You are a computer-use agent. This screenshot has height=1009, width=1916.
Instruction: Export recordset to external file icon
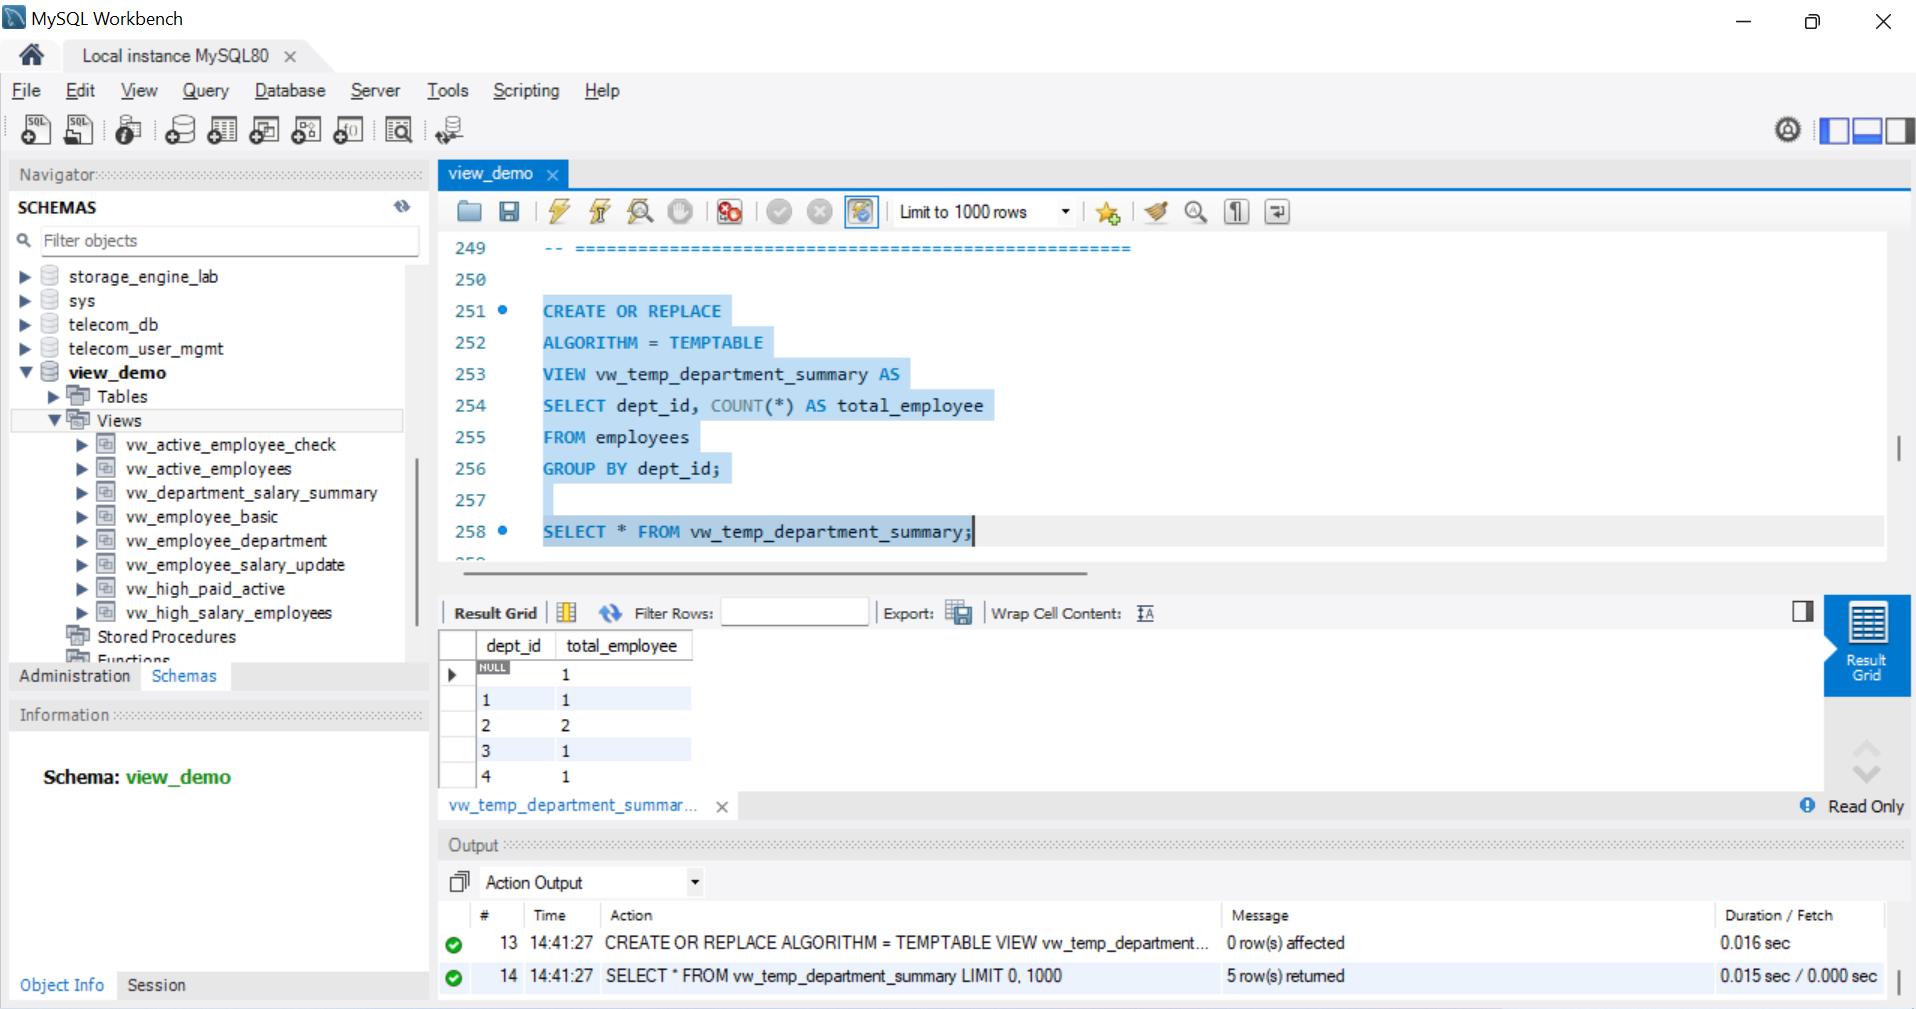[x=958, y=613]
